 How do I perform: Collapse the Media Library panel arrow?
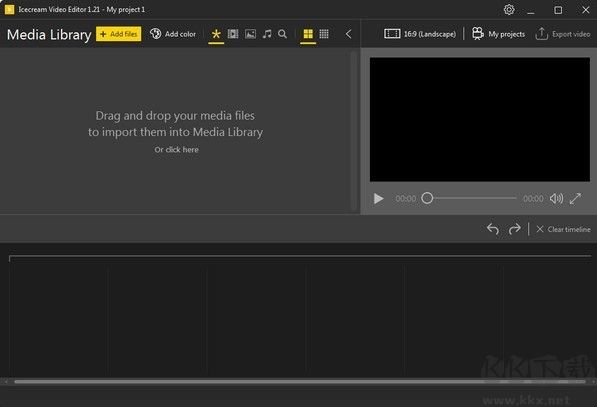pos(348,34)
